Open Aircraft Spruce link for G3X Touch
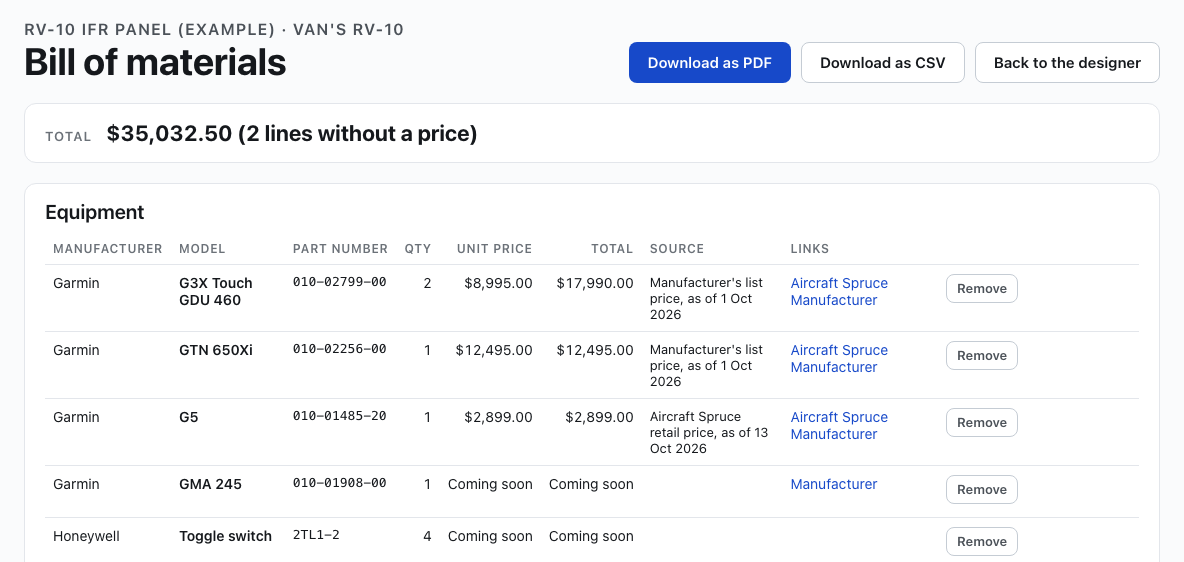Viewport: 1184px width, 562px height. click(839, 283)
